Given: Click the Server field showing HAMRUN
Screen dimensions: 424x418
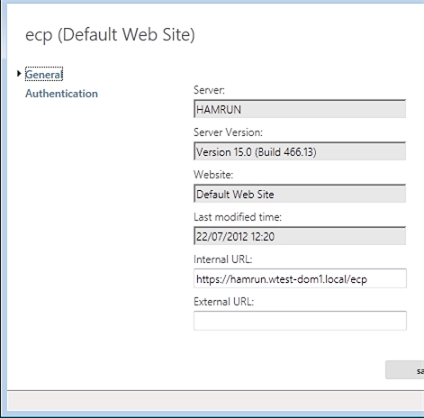Looking at the screenshot, I should [300, 109].
